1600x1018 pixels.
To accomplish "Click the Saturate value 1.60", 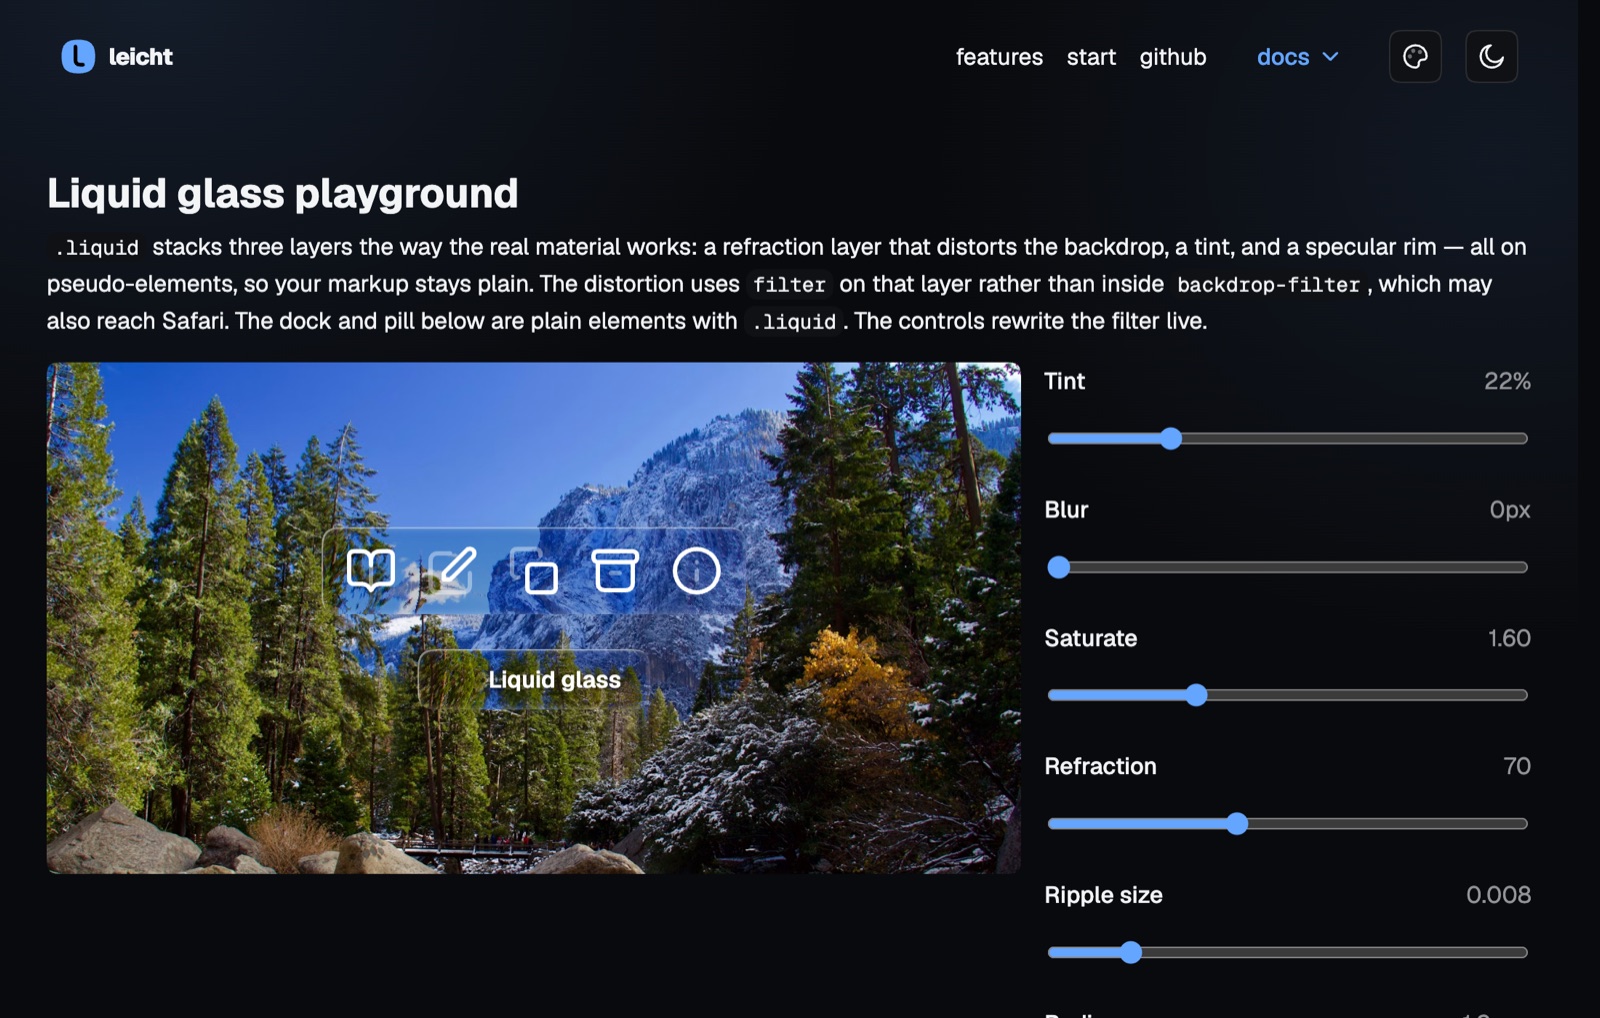I will point(1509,638).
